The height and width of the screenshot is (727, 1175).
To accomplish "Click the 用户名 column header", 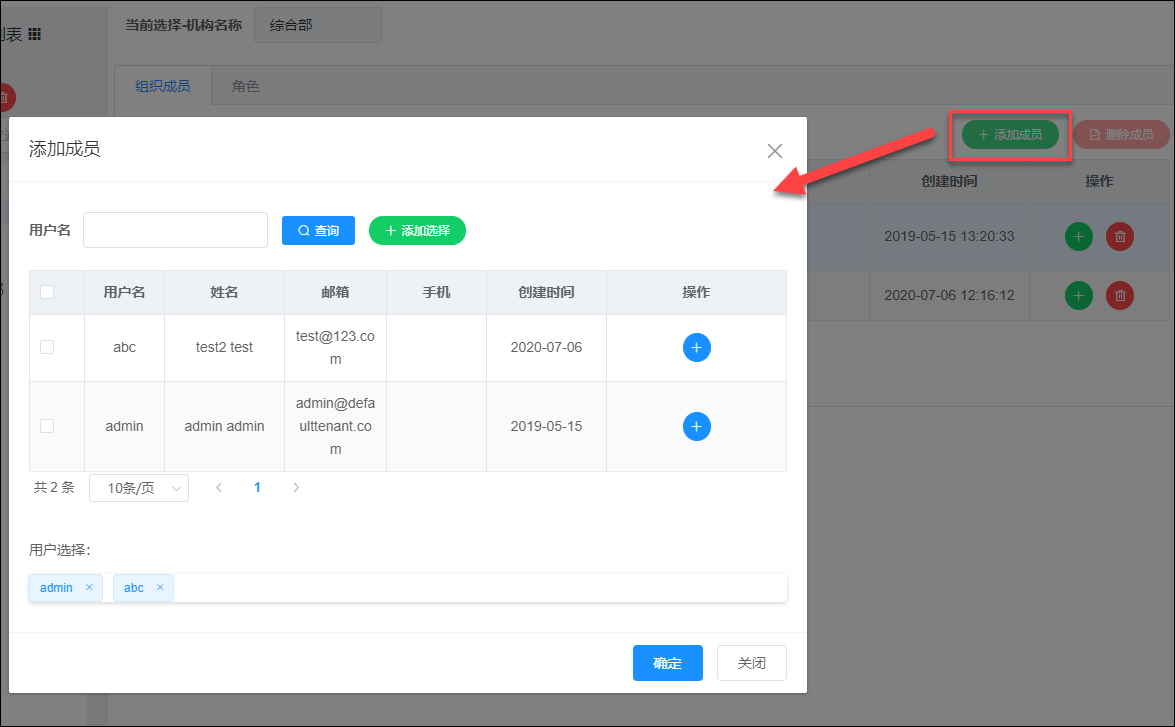I will [124, 292].
